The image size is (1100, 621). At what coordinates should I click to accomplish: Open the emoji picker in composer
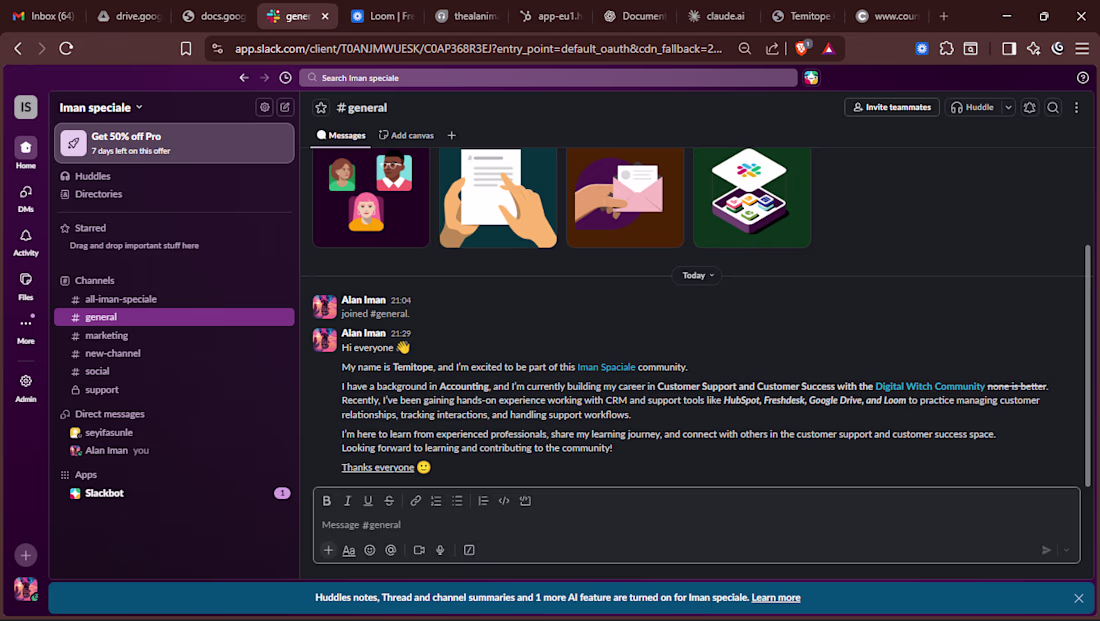click(370, 550)
